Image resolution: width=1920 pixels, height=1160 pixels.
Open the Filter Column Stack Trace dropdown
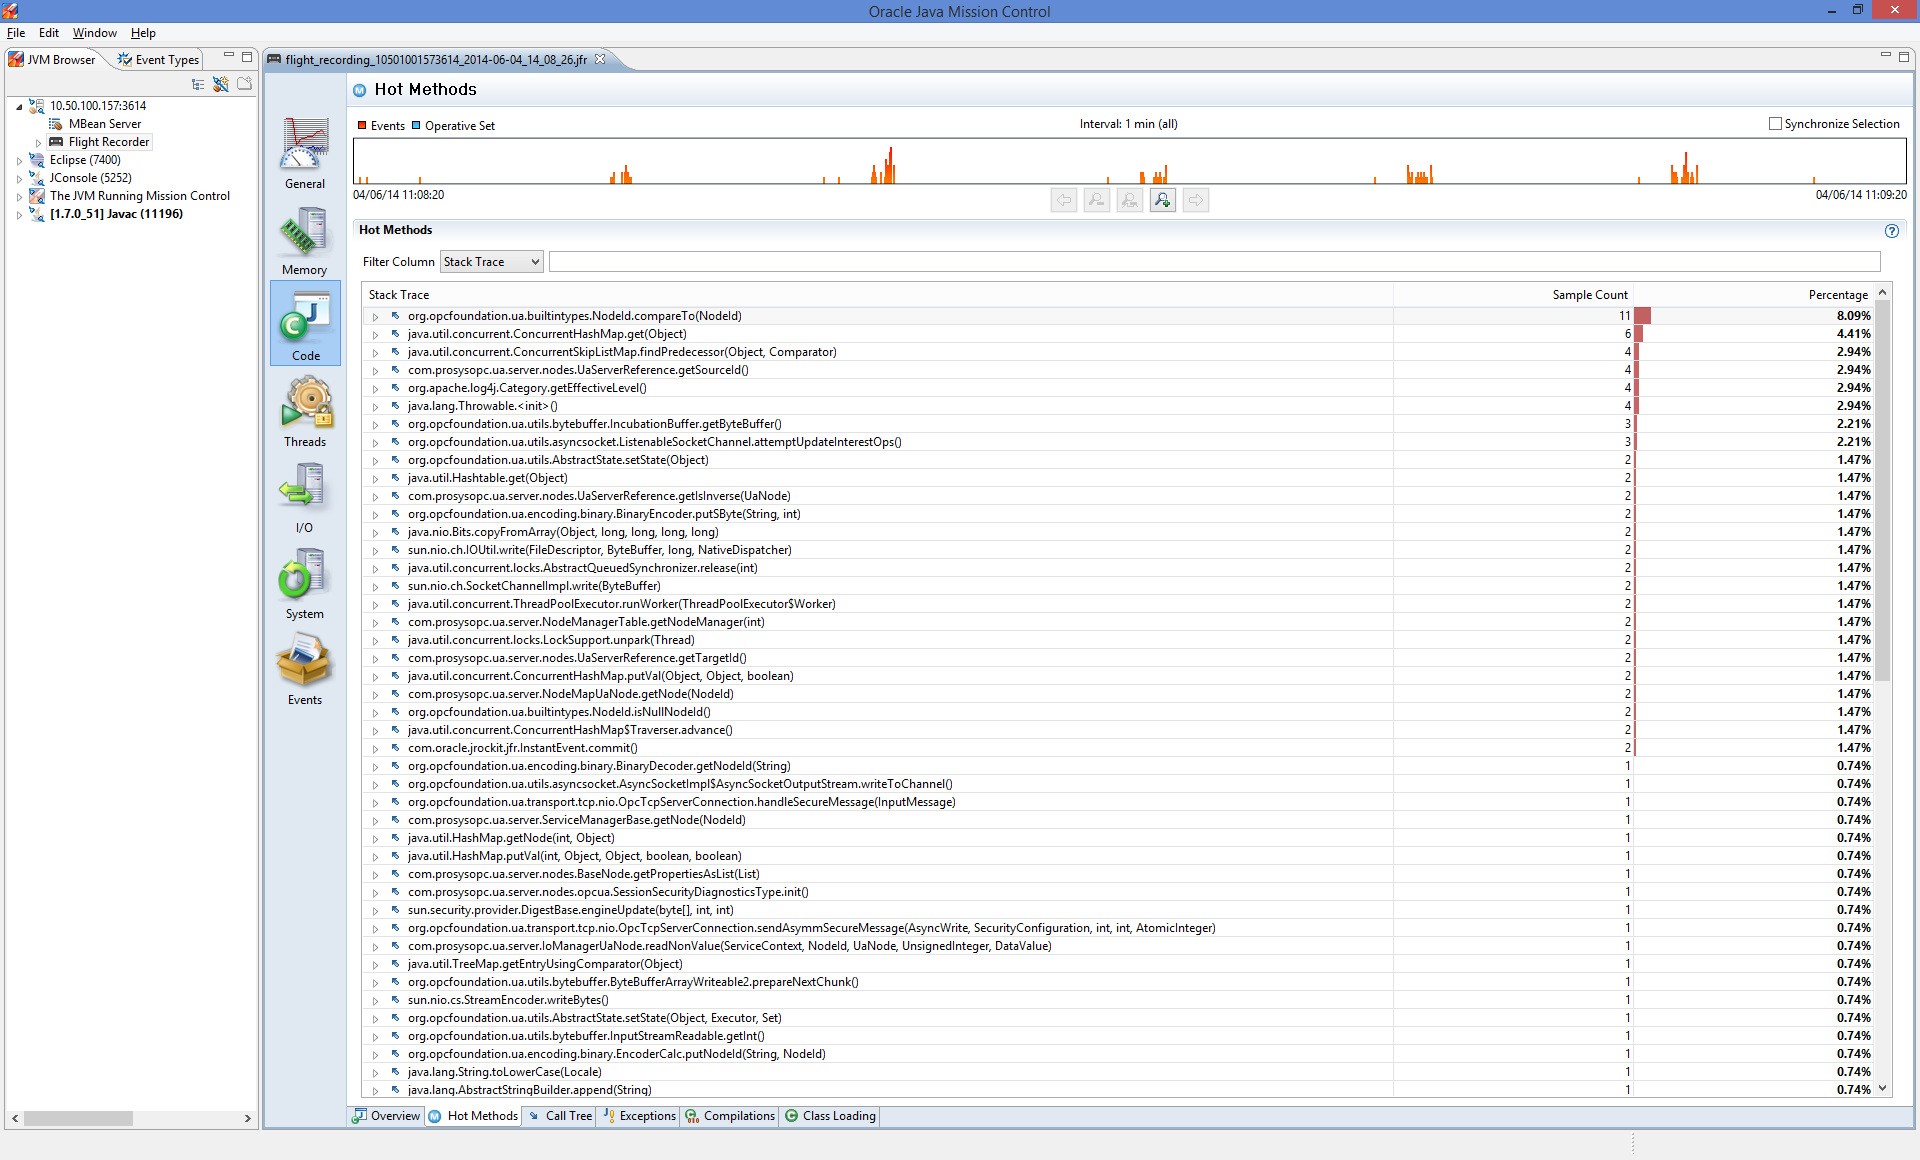(x=492, y=262)
